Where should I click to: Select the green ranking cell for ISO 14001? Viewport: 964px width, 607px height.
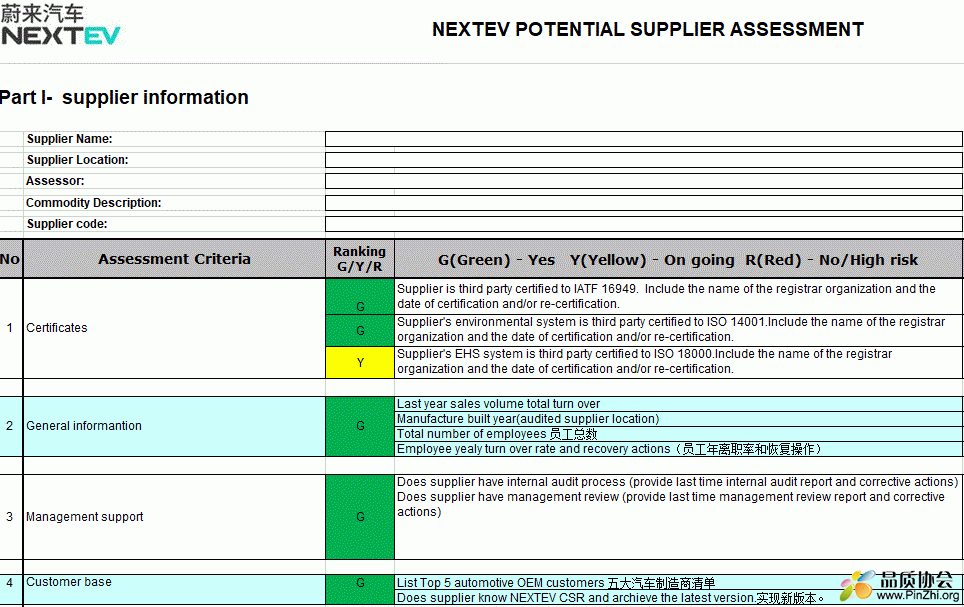360,331
